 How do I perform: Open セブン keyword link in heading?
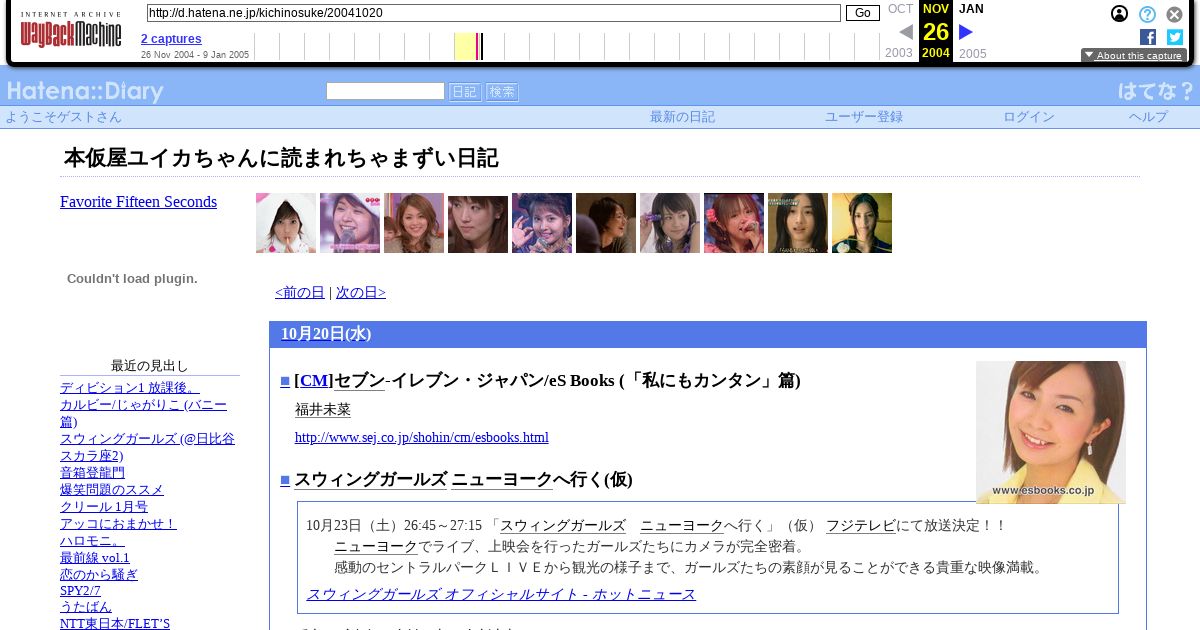359,381
